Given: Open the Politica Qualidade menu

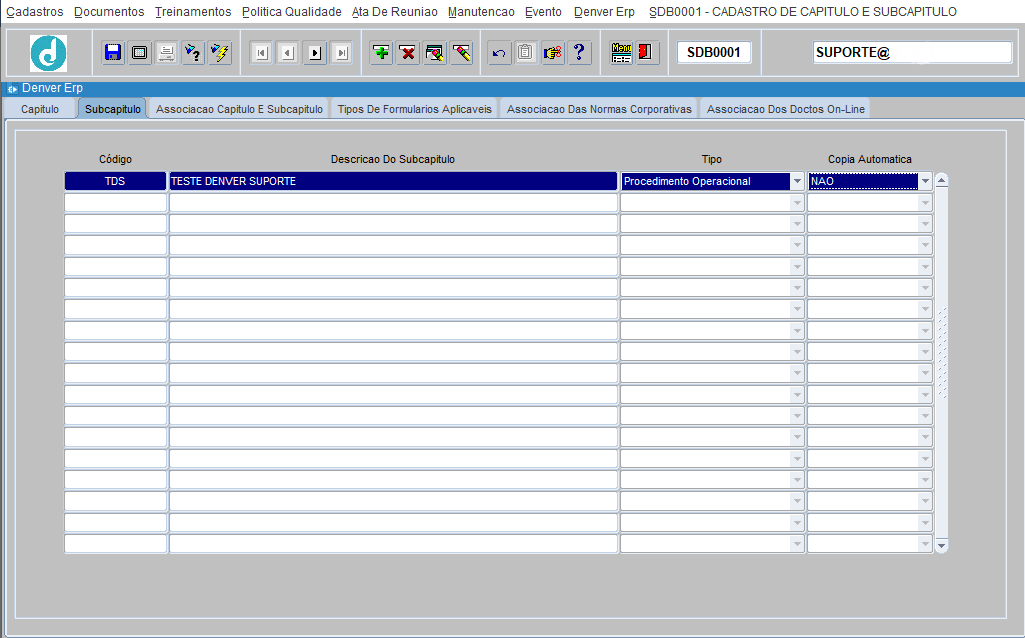Looking at the screenshot, I should (292, 12).
